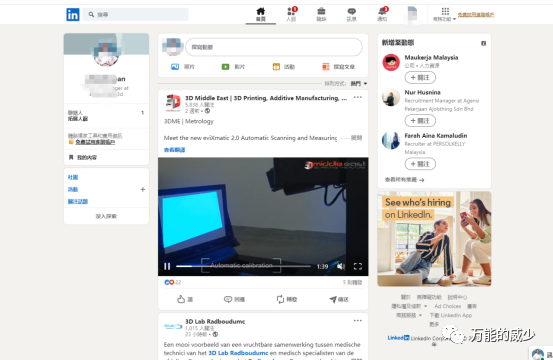The height and width of the screenshot is (360, 553).
Task: Open the profile Me menu in the top bar
Action: [x=412, y=15]
